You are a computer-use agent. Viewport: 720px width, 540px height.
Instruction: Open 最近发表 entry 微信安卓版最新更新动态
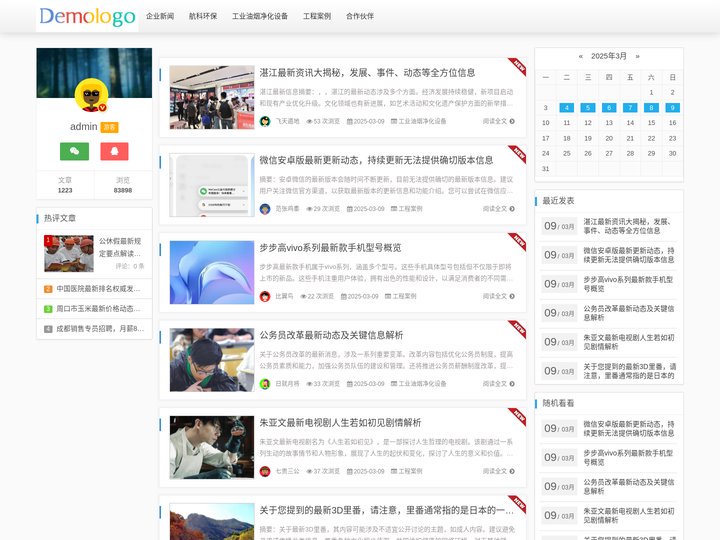coord(629,255)
